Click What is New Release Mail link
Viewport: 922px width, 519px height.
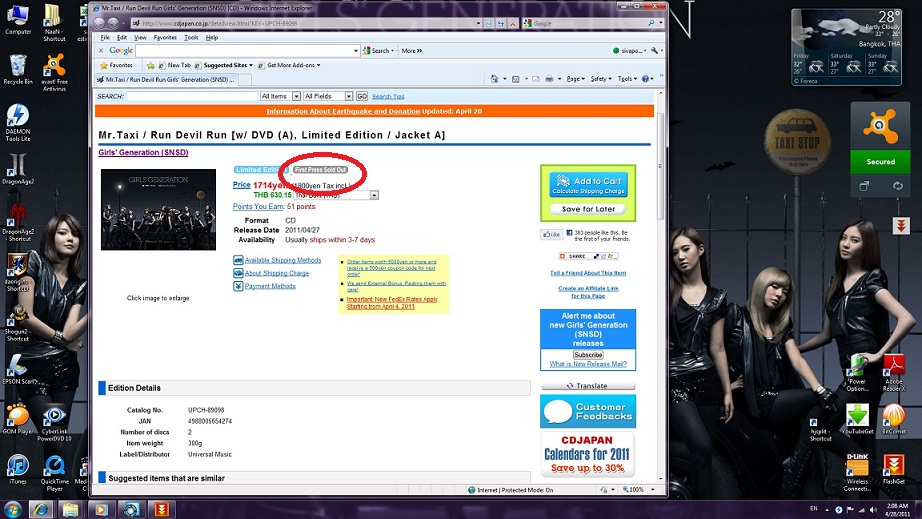(x=588, y=364)
